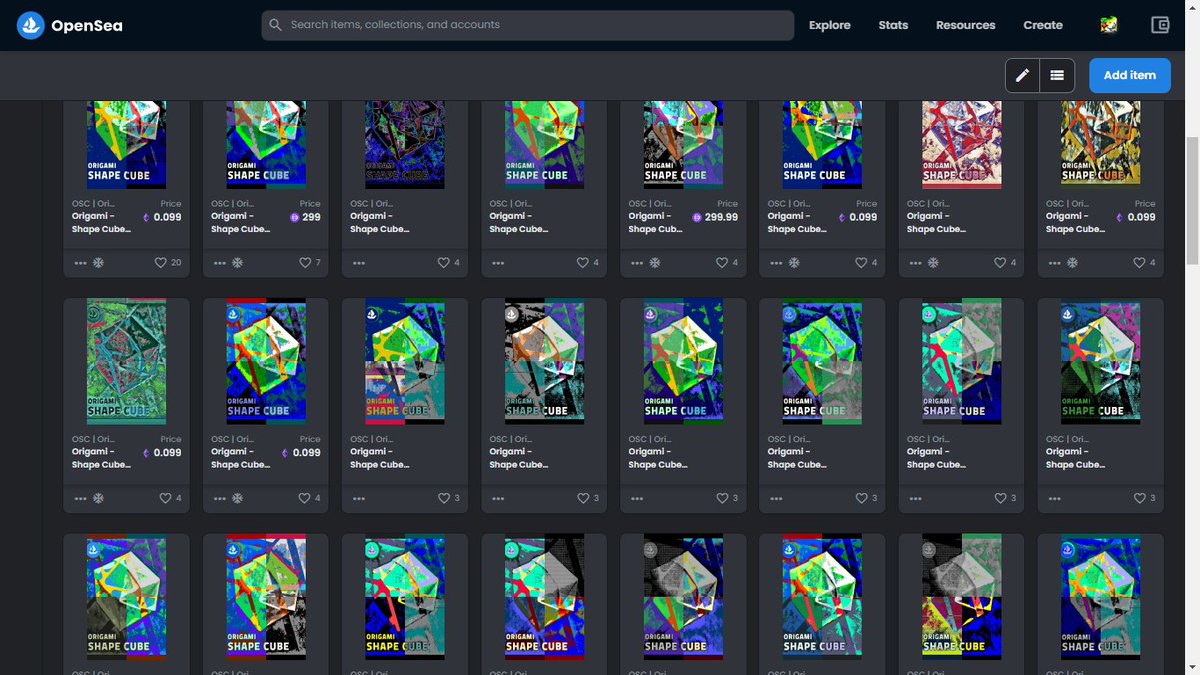This screenshot has width=1200, height=675.
Task: Open the Resources menu
Action: tap(965, 25)
